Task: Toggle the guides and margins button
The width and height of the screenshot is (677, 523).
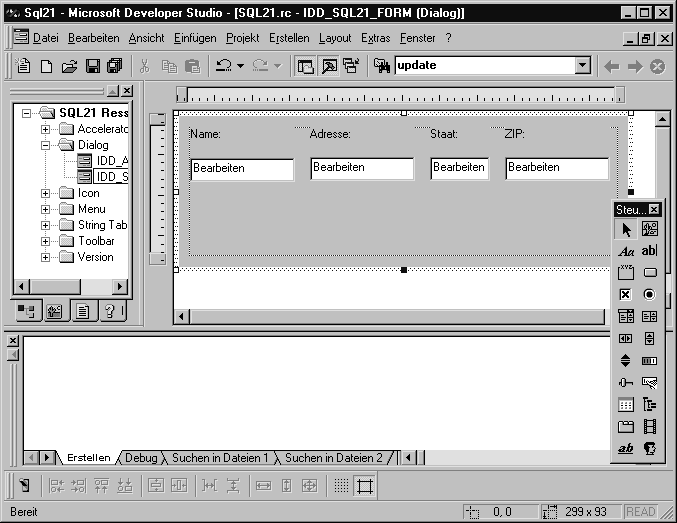Action: tap(364, 486)
